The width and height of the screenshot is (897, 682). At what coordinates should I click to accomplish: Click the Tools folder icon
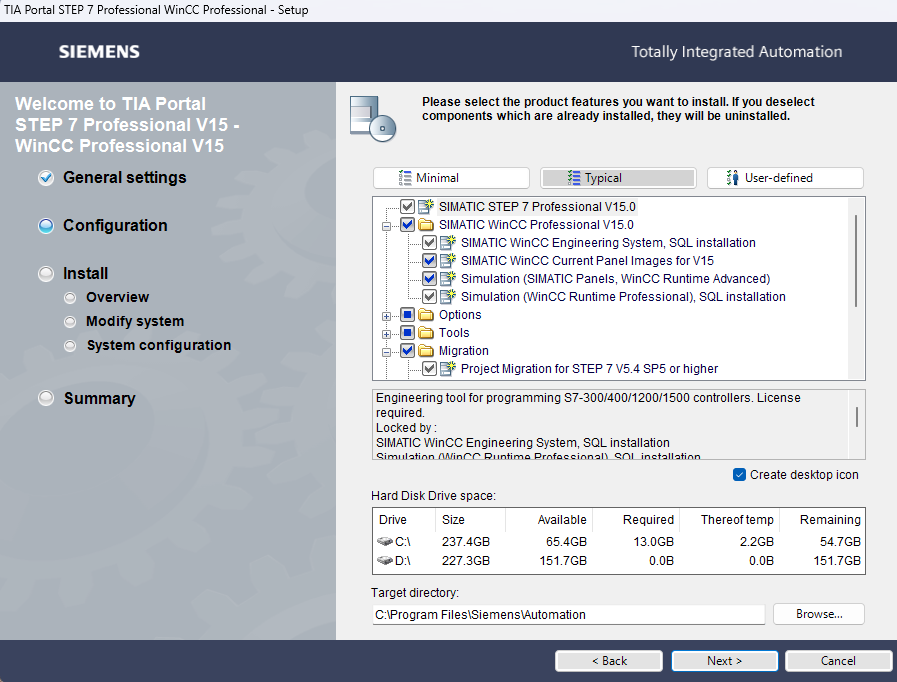[426, 333]
